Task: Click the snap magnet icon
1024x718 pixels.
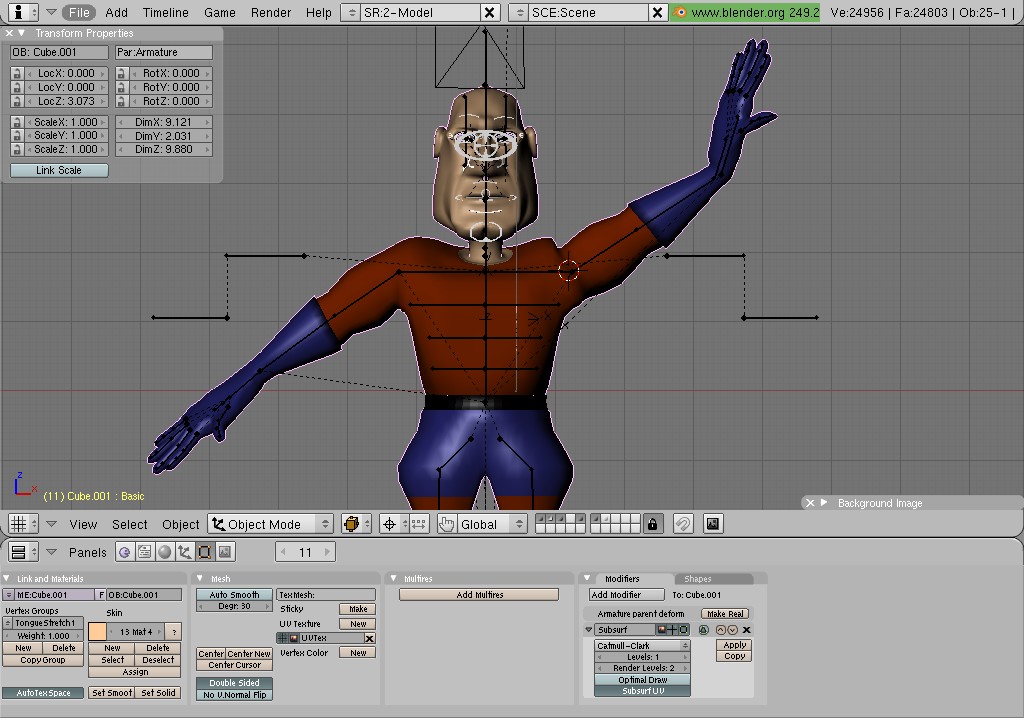Action: pyautogui.click(x=682, y=524)
